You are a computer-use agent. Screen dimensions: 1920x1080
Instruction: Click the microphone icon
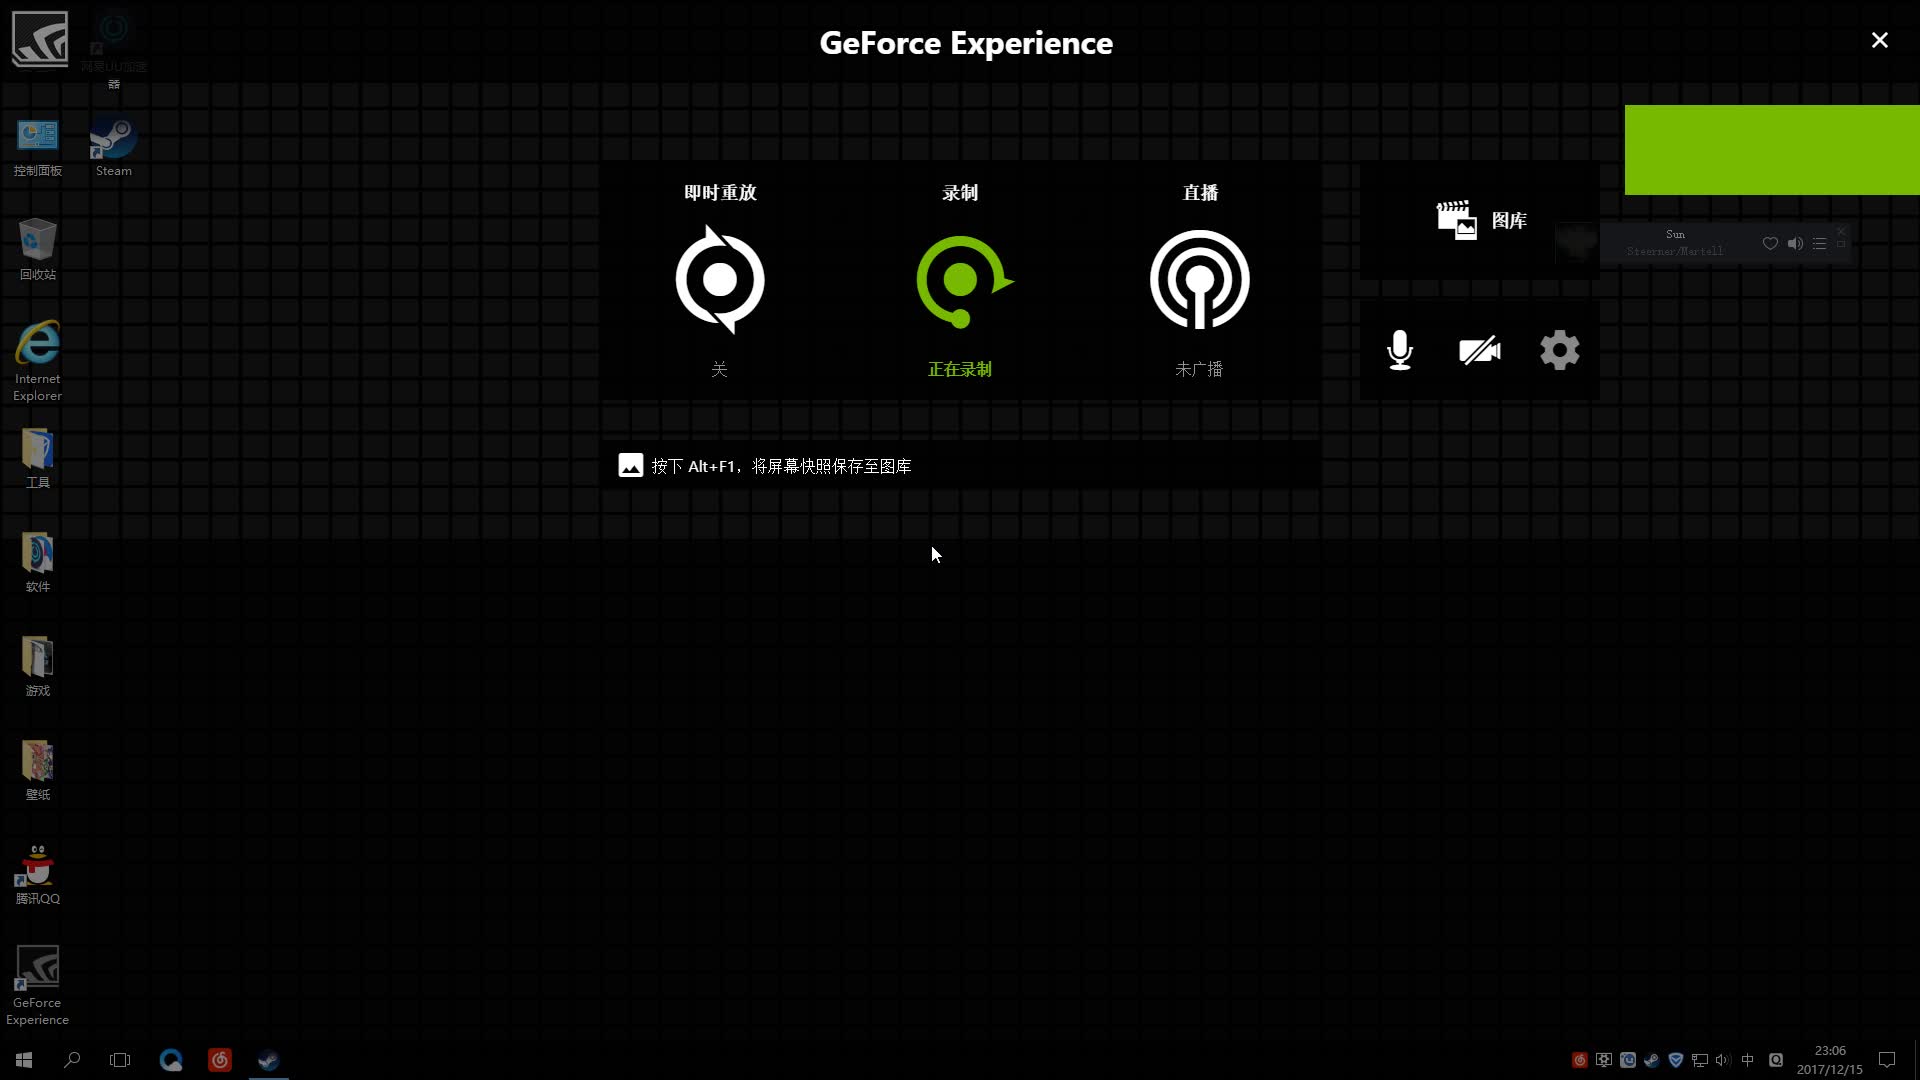click(x=1398, y=348)
